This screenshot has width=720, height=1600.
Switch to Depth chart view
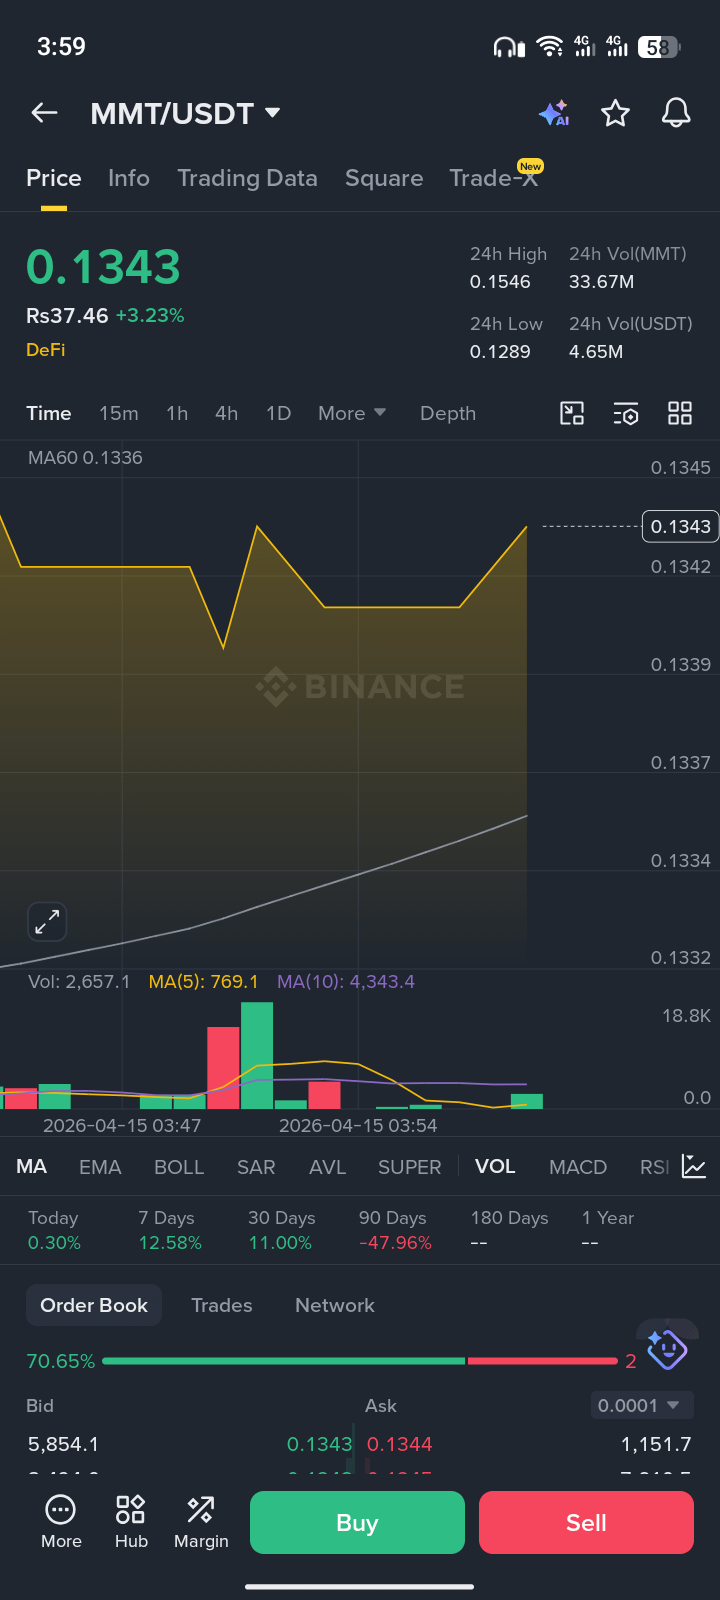(x=448, y=413)
